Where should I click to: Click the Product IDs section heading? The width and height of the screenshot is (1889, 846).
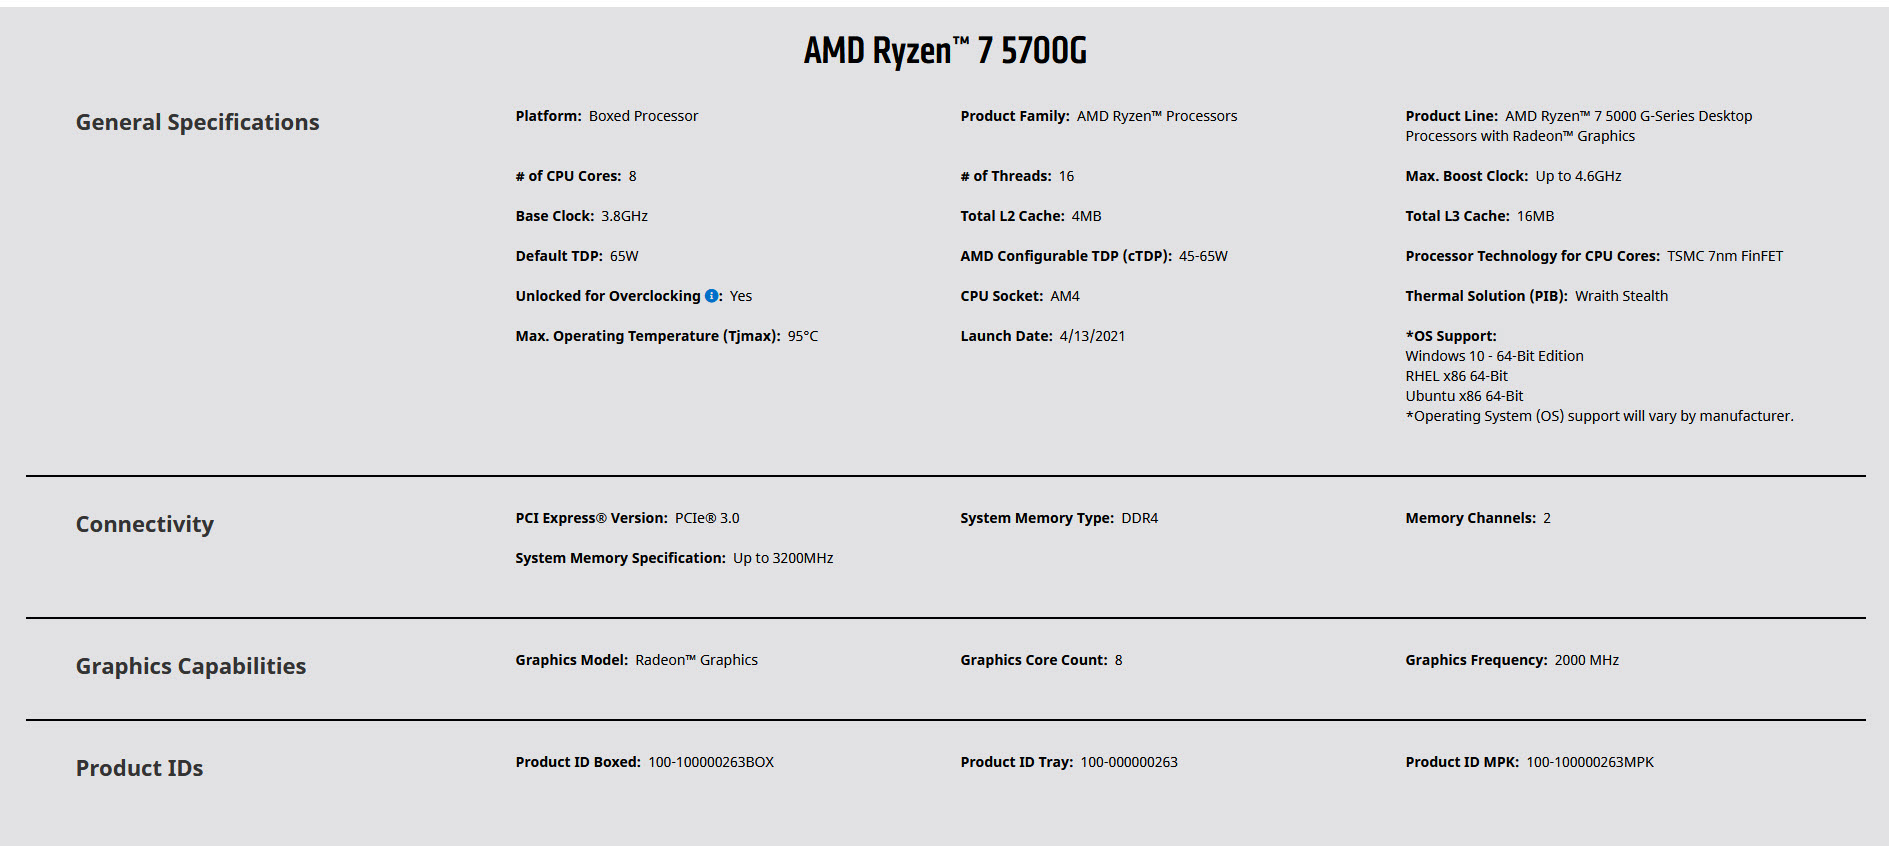(x=139, y=768)
